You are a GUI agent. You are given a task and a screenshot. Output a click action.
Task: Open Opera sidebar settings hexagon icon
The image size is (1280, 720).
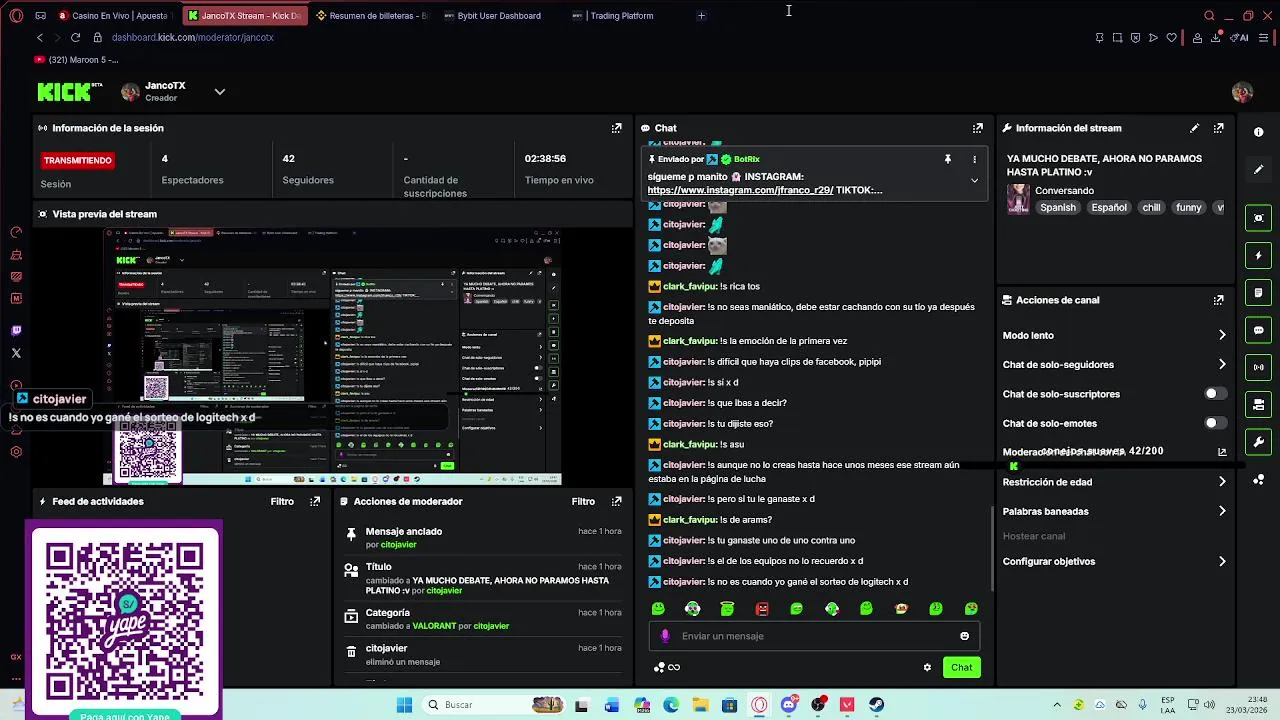coord(16,452)
